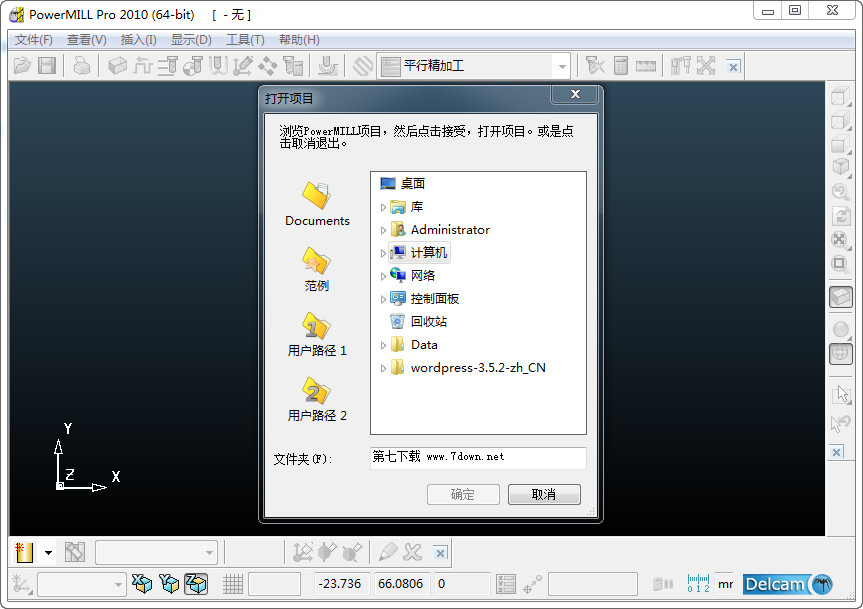The height and width of the screenshot is (609, 863).
Task: Open the 平行精加工 strategy dropdown
Action: 561,67
